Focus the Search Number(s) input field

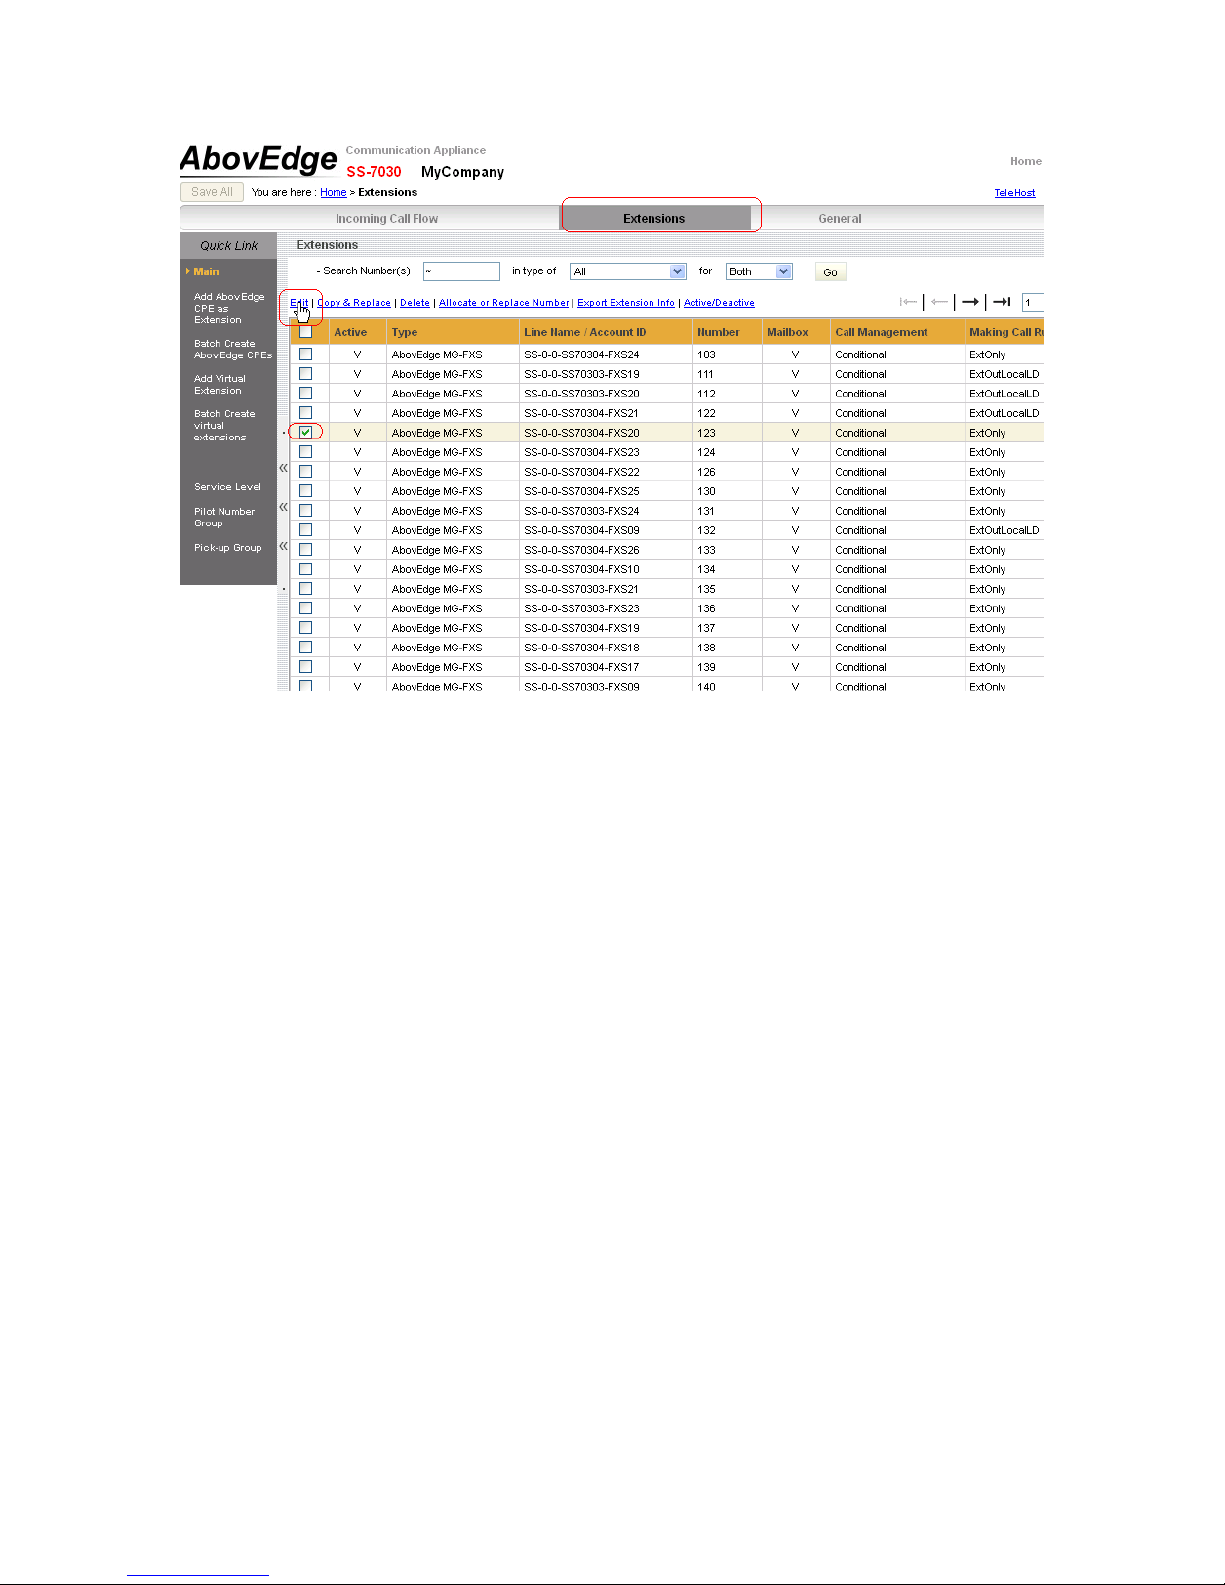[461, 272]
